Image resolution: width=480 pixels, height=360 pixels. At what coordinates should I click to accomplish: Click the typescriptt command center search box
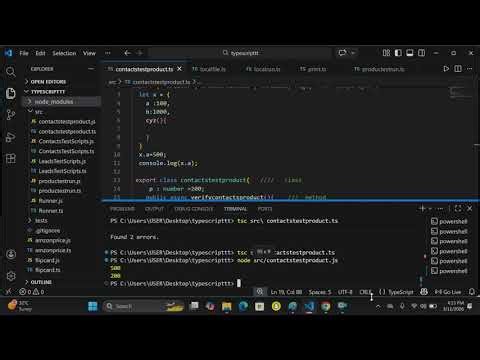tap(241, 53)
